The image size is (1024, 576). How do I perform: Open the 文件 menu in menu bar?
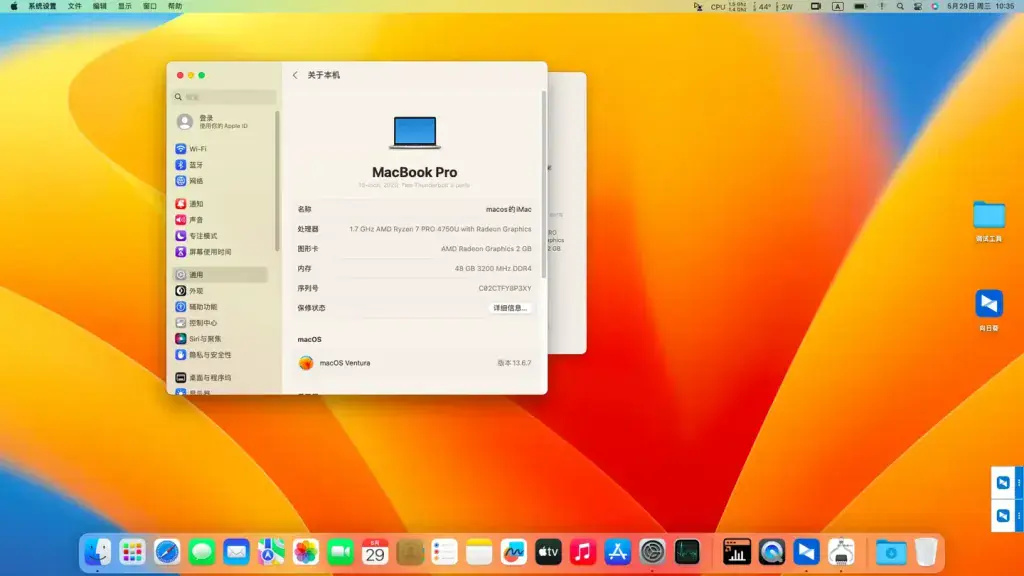click(75, 6)
